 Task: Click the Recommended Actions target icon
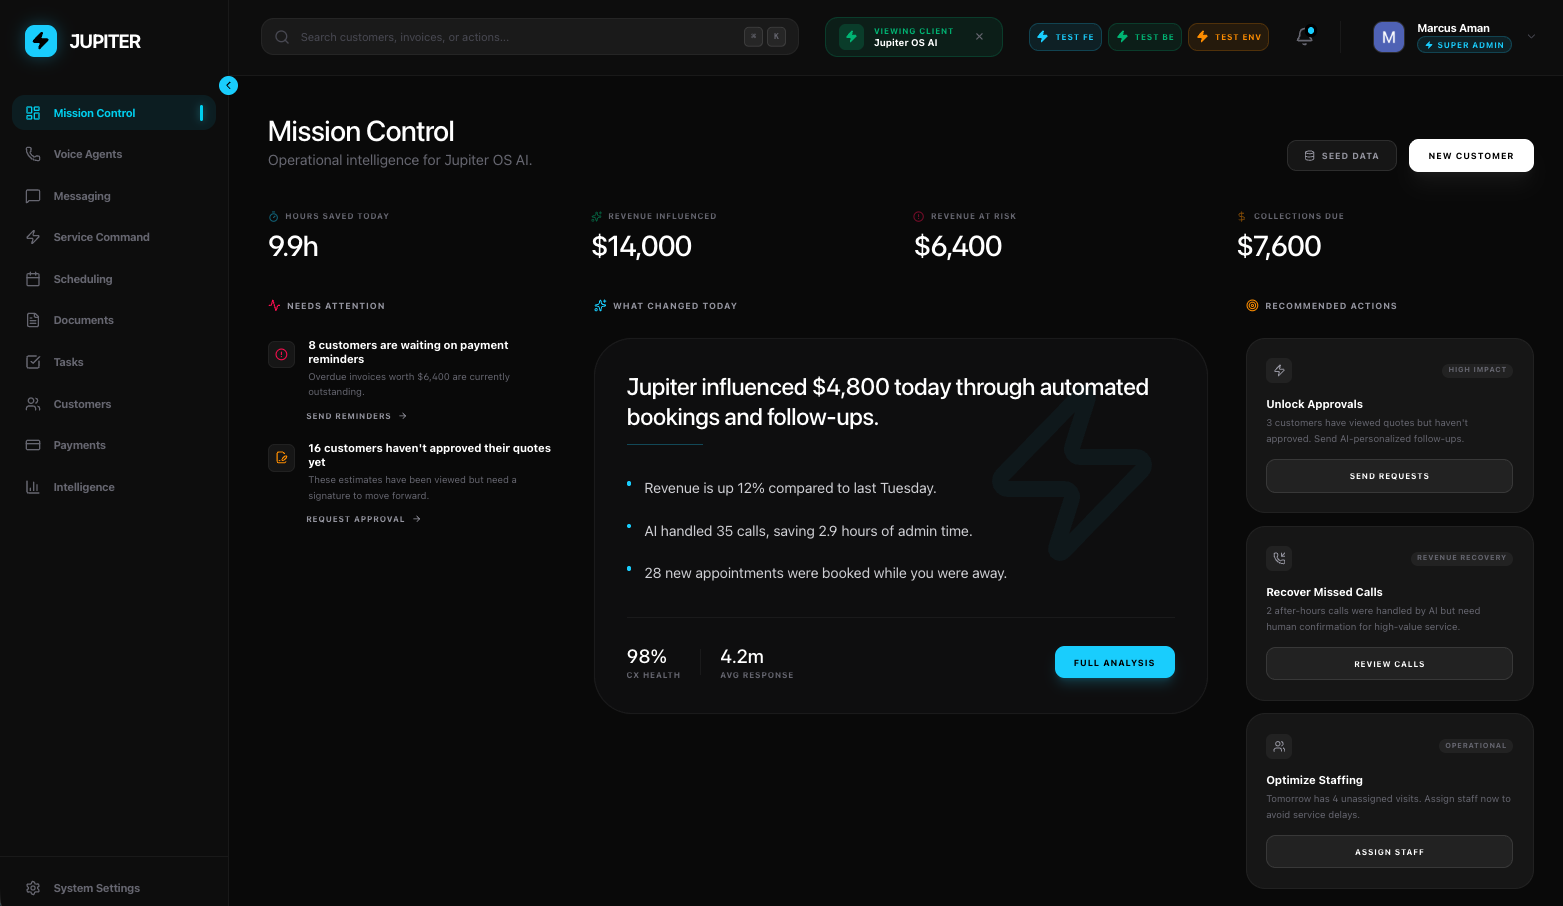[x=1252, y=306]
